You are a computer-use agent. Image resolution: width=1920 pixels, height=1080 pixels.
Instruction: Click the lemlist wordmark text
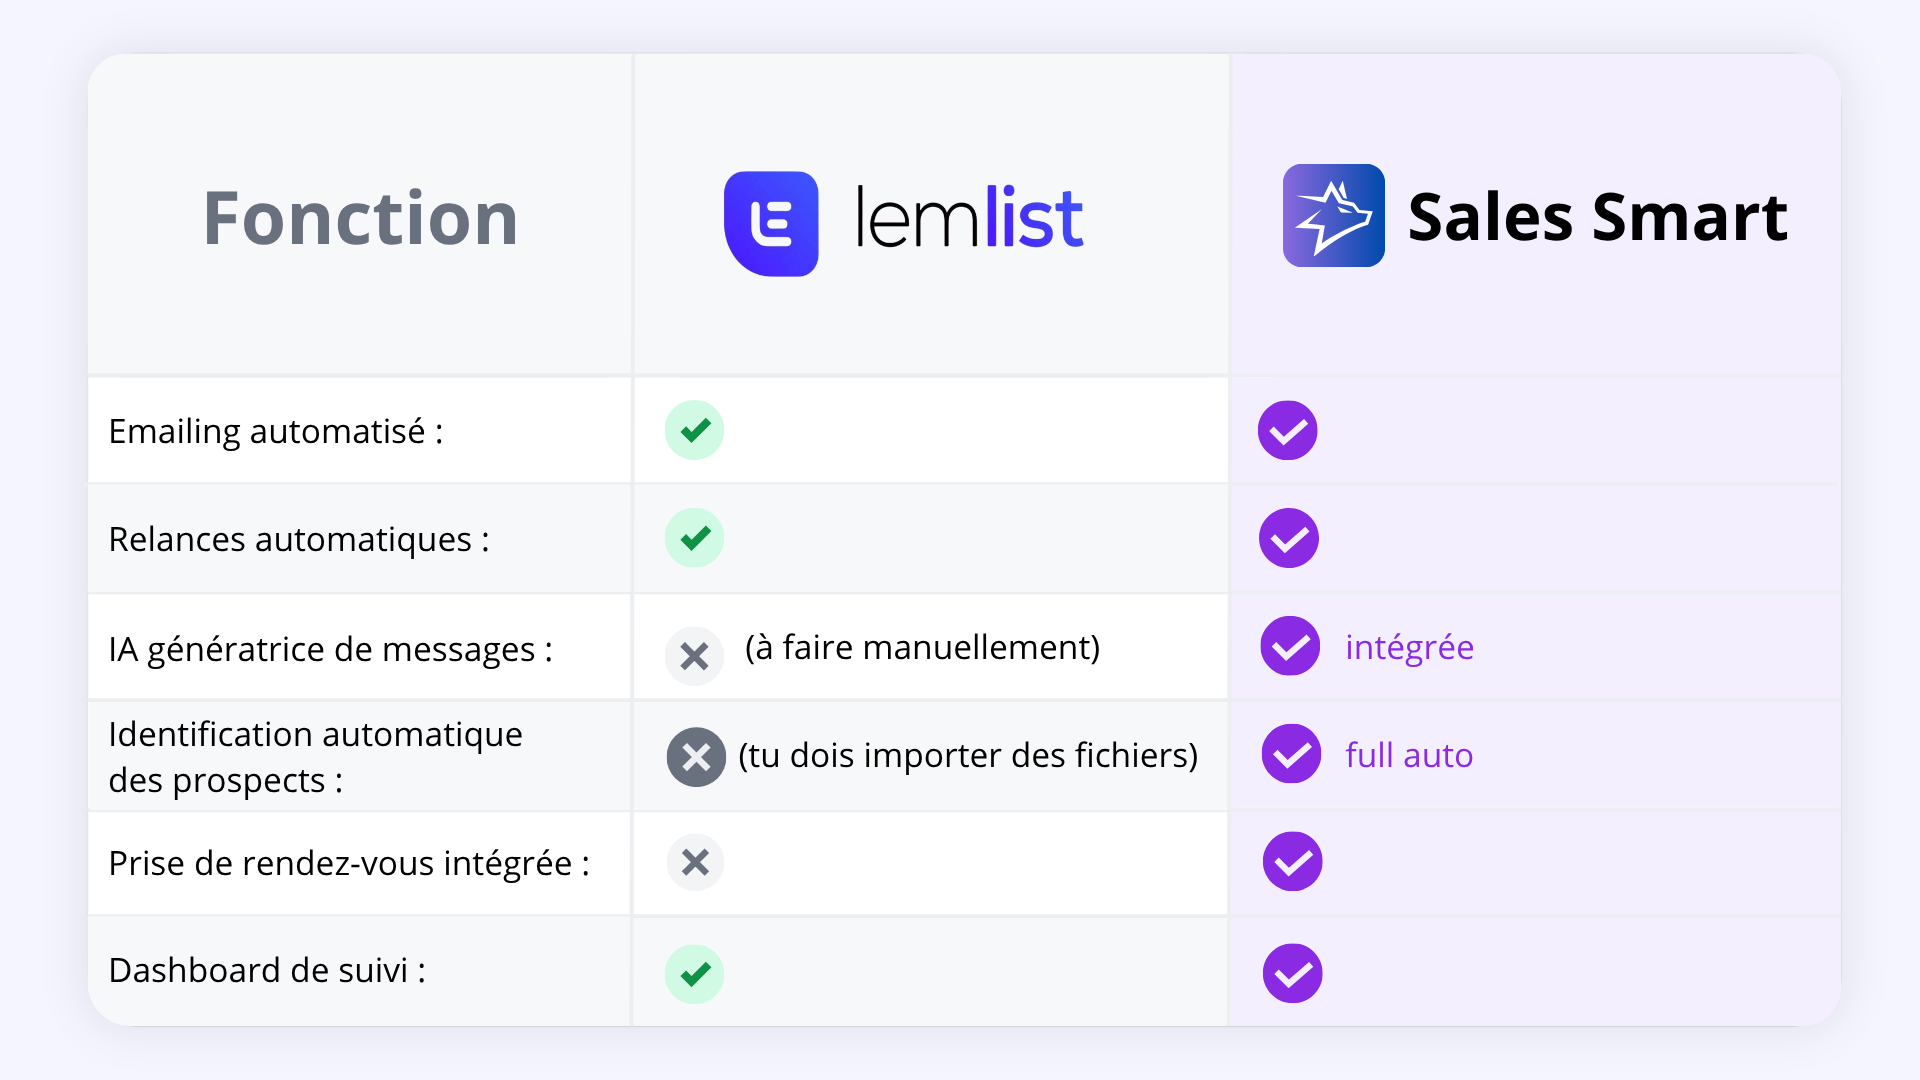click(969, 216)
